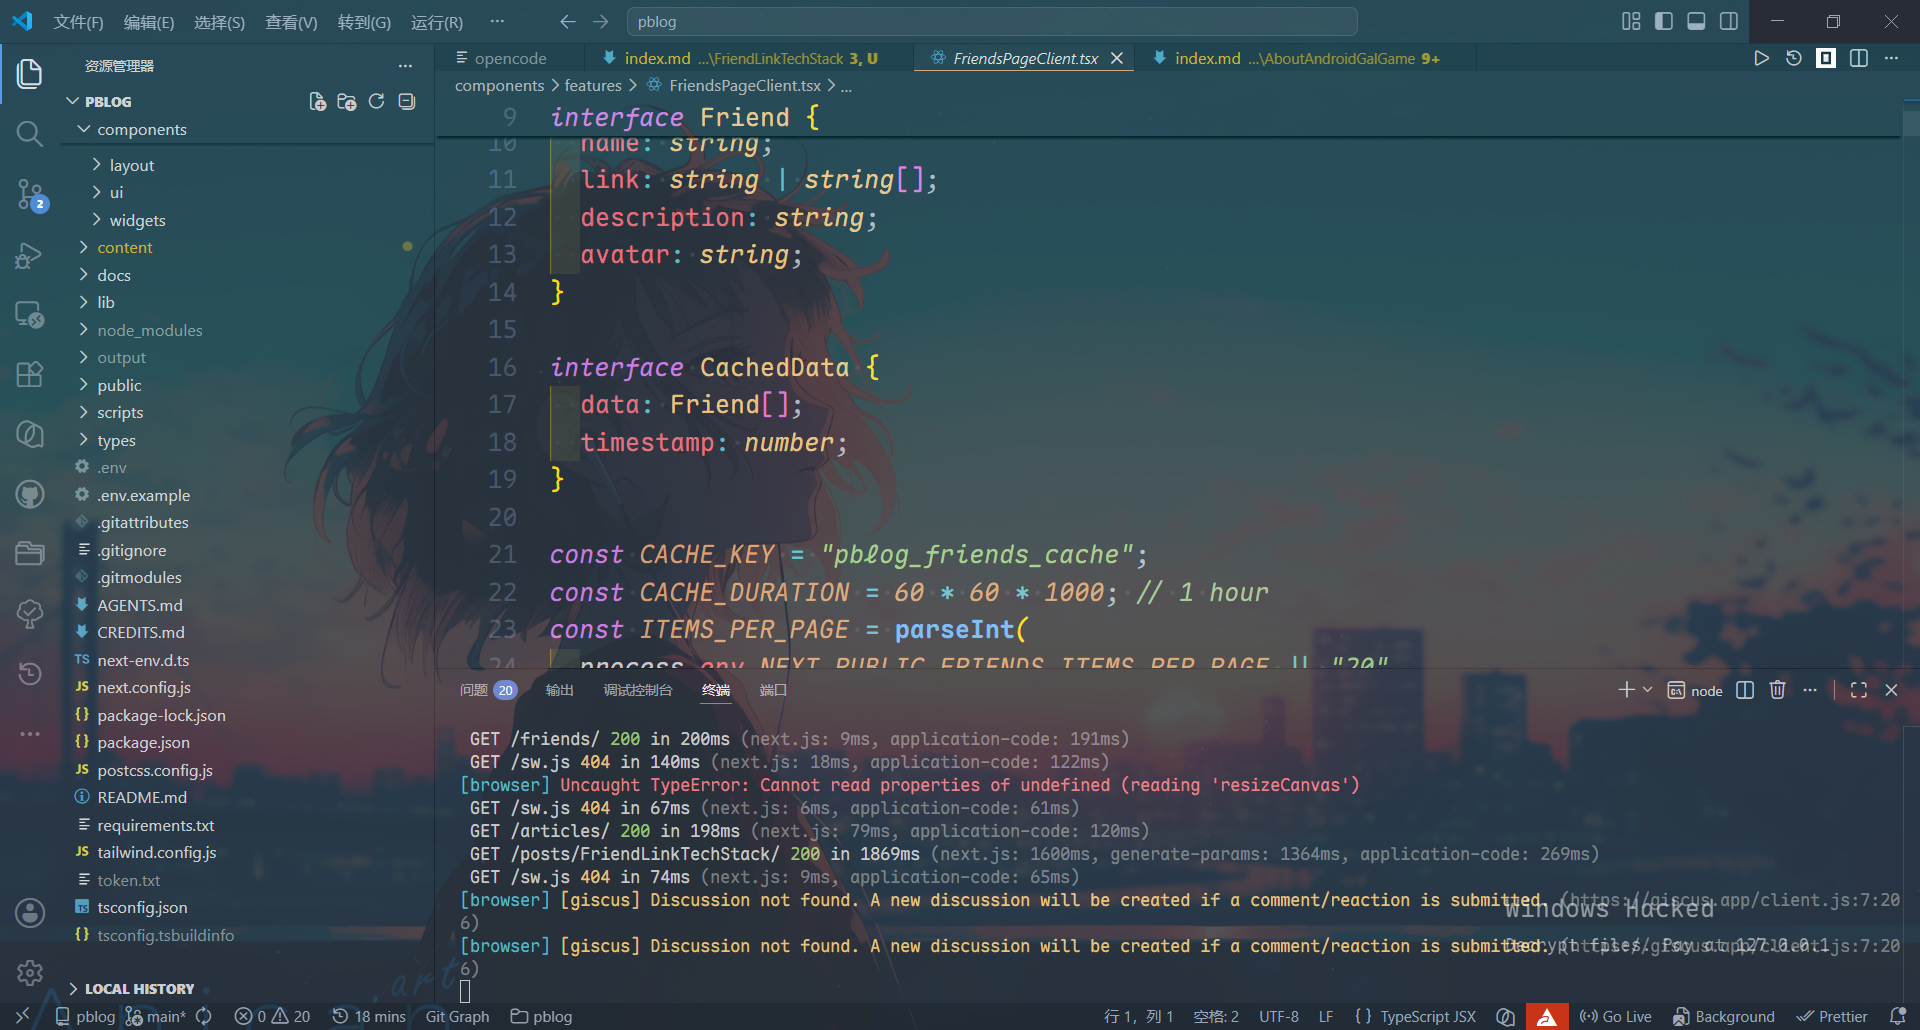Add a new terminal with plus icon
The image size is (1920, 1030).
[1626, 690]
